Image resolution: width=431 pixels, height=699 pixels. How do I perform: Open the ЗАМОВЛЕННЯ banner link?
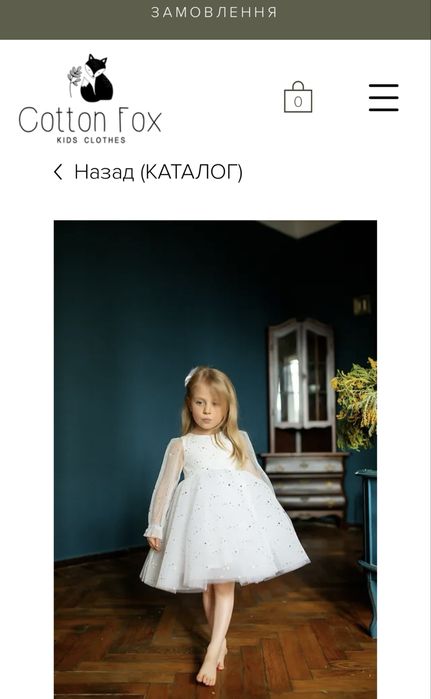(x=214, y=12)
